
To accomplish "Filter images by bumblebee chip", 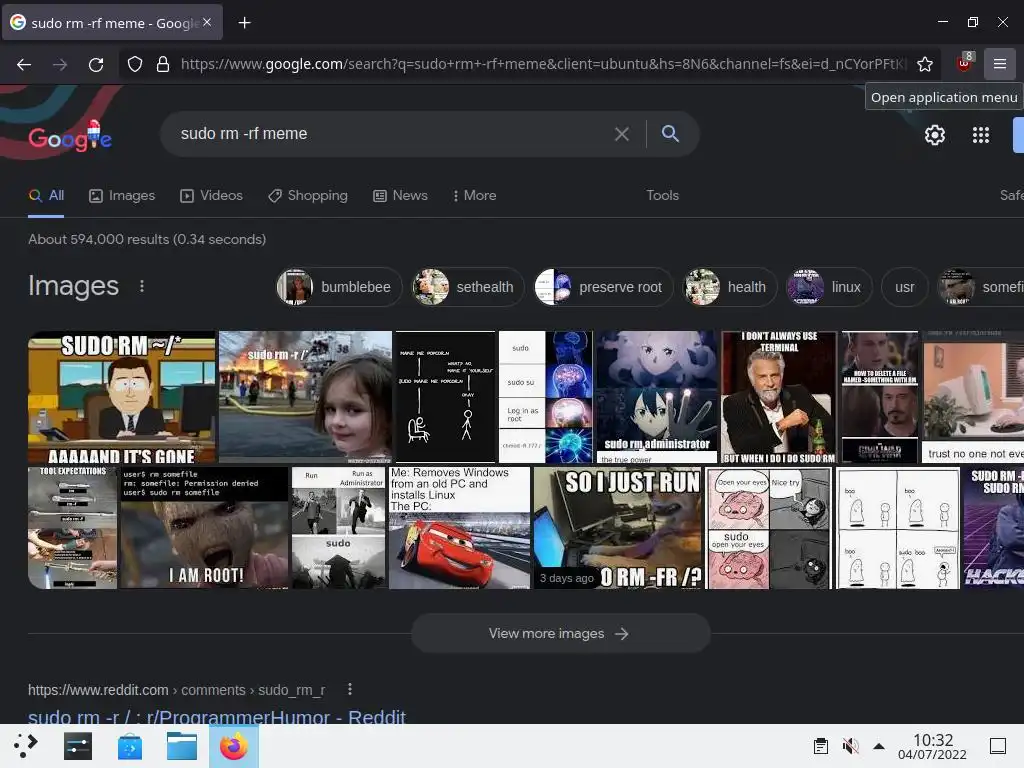I will (x=339, y=287).
